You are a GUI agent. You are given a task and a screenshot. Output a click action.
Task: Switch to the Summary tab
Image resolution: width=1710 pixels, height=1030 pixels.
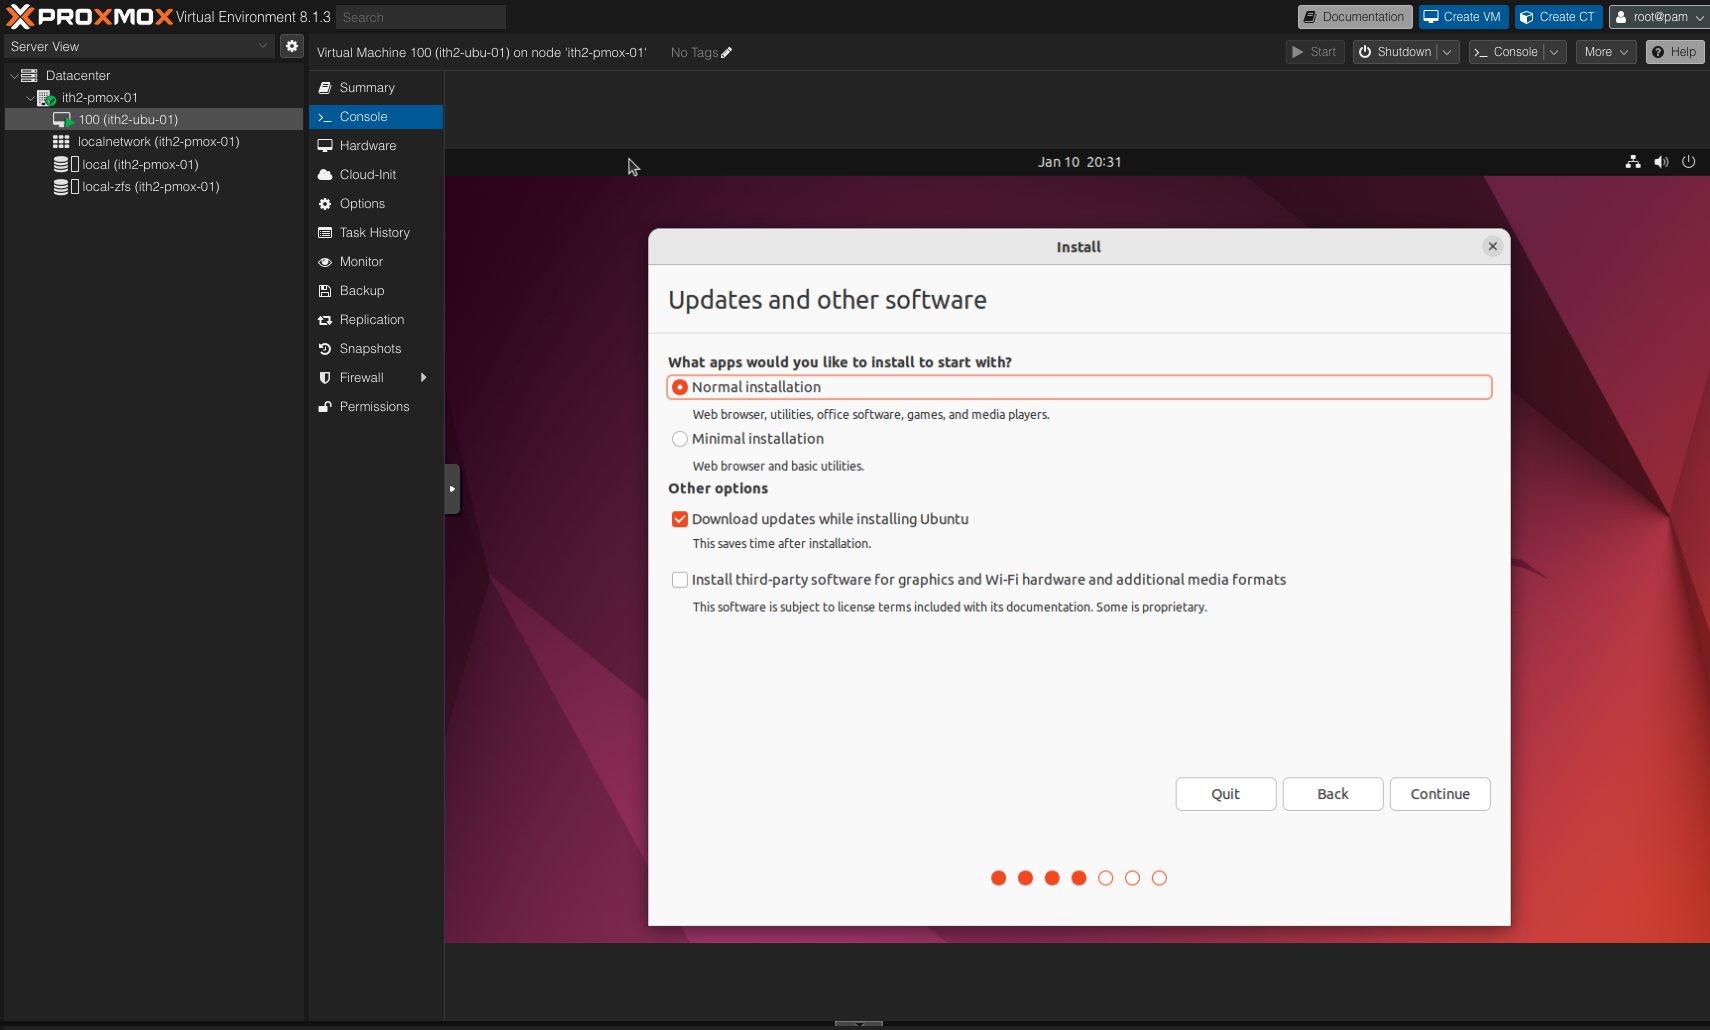click(x=366, y=87)
